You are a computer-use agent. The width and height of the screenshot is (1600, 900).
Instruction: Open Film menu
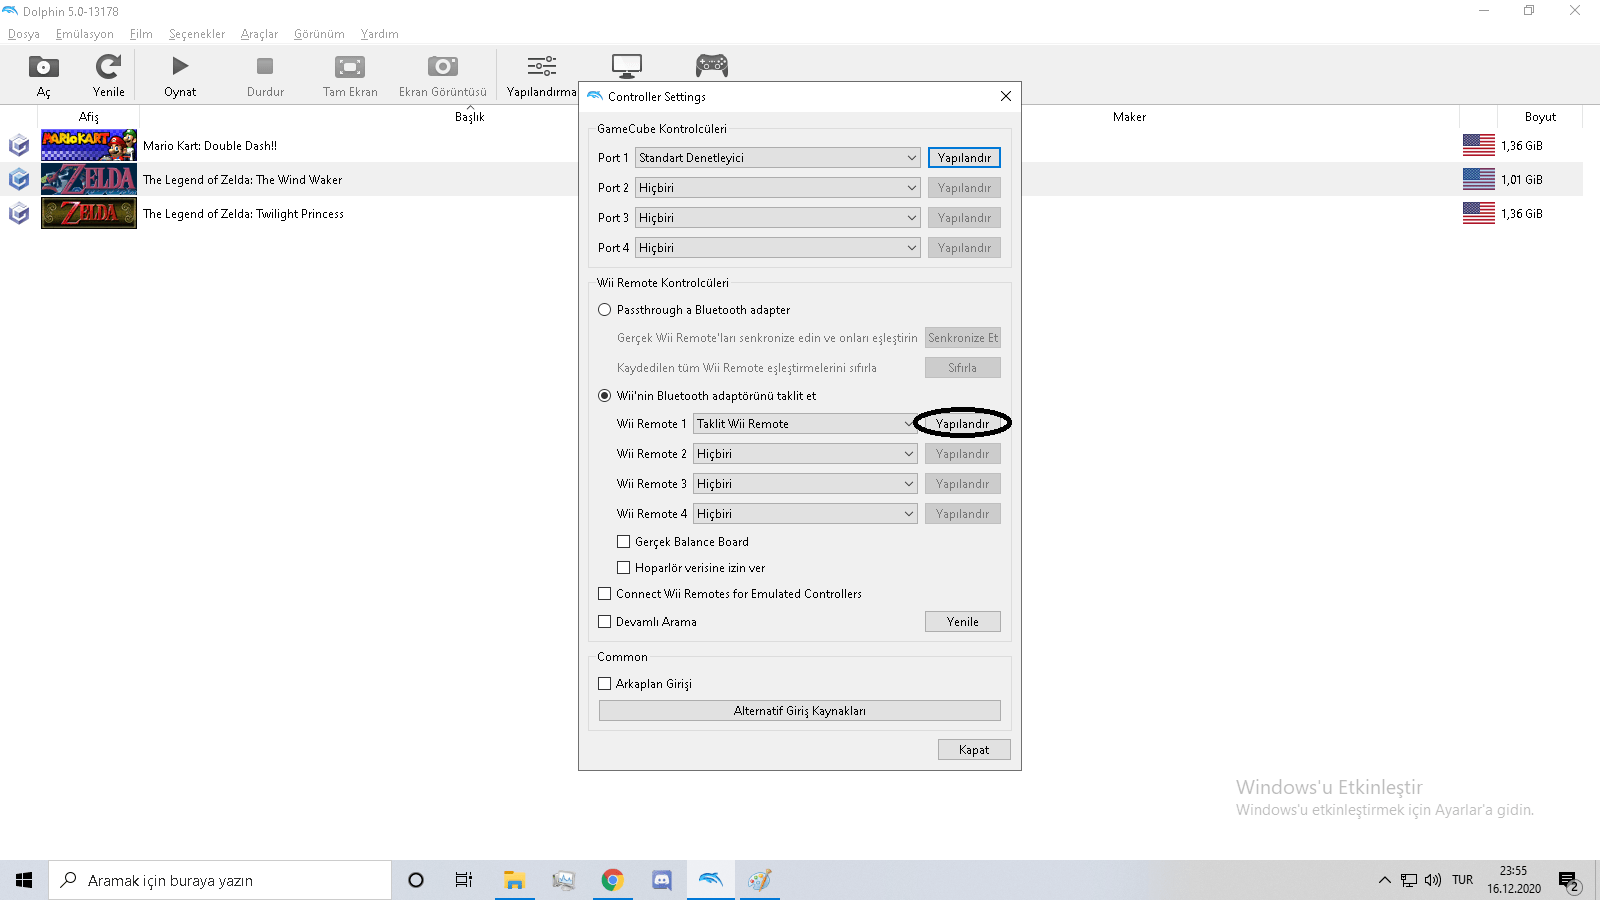[141, 34]
